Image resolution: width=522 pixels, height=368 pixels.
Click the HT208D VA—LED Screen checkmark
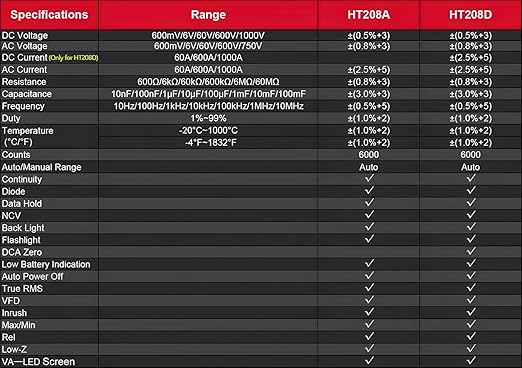pyautogui.click(x=471, y=360)
